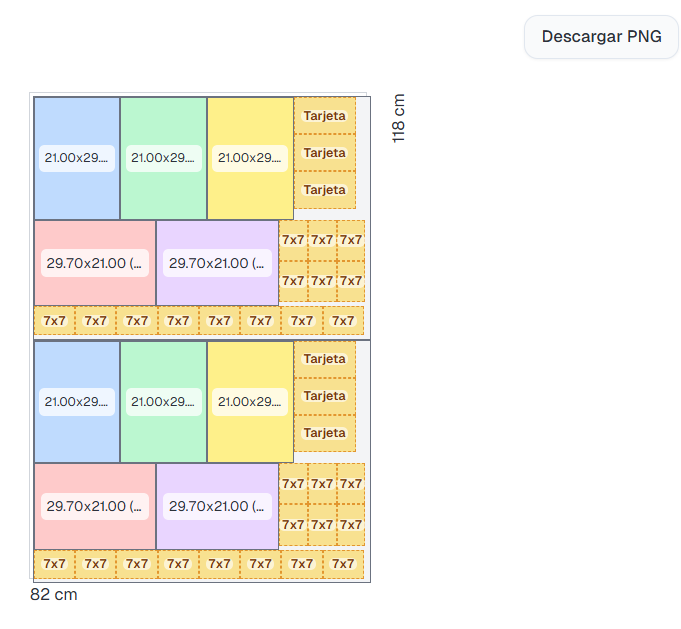The height and width of the screenshot is (629, 681).
Task: Click the 118 cm height label
Action: tap(398, 118)
